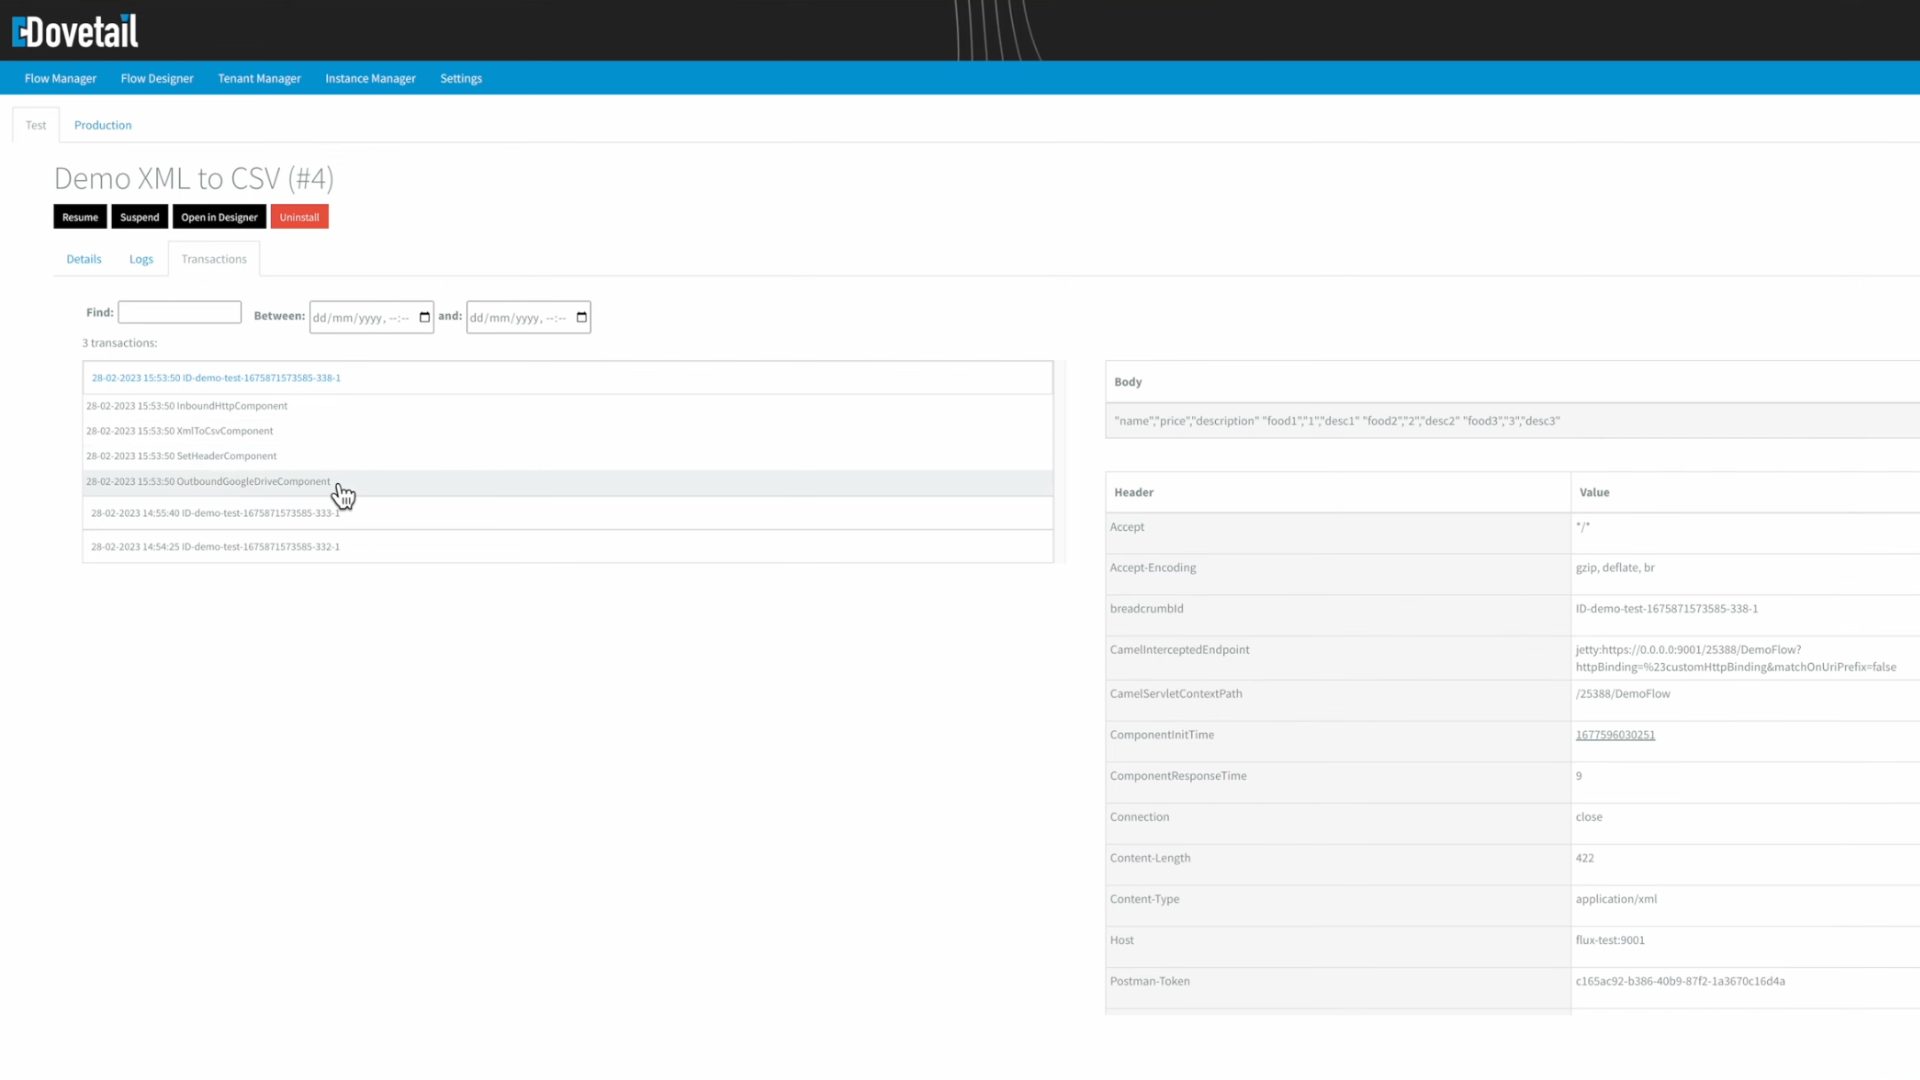1920x1080 pixels.
Task: Open Tenant Manager
Action: [x=259, y=78]
